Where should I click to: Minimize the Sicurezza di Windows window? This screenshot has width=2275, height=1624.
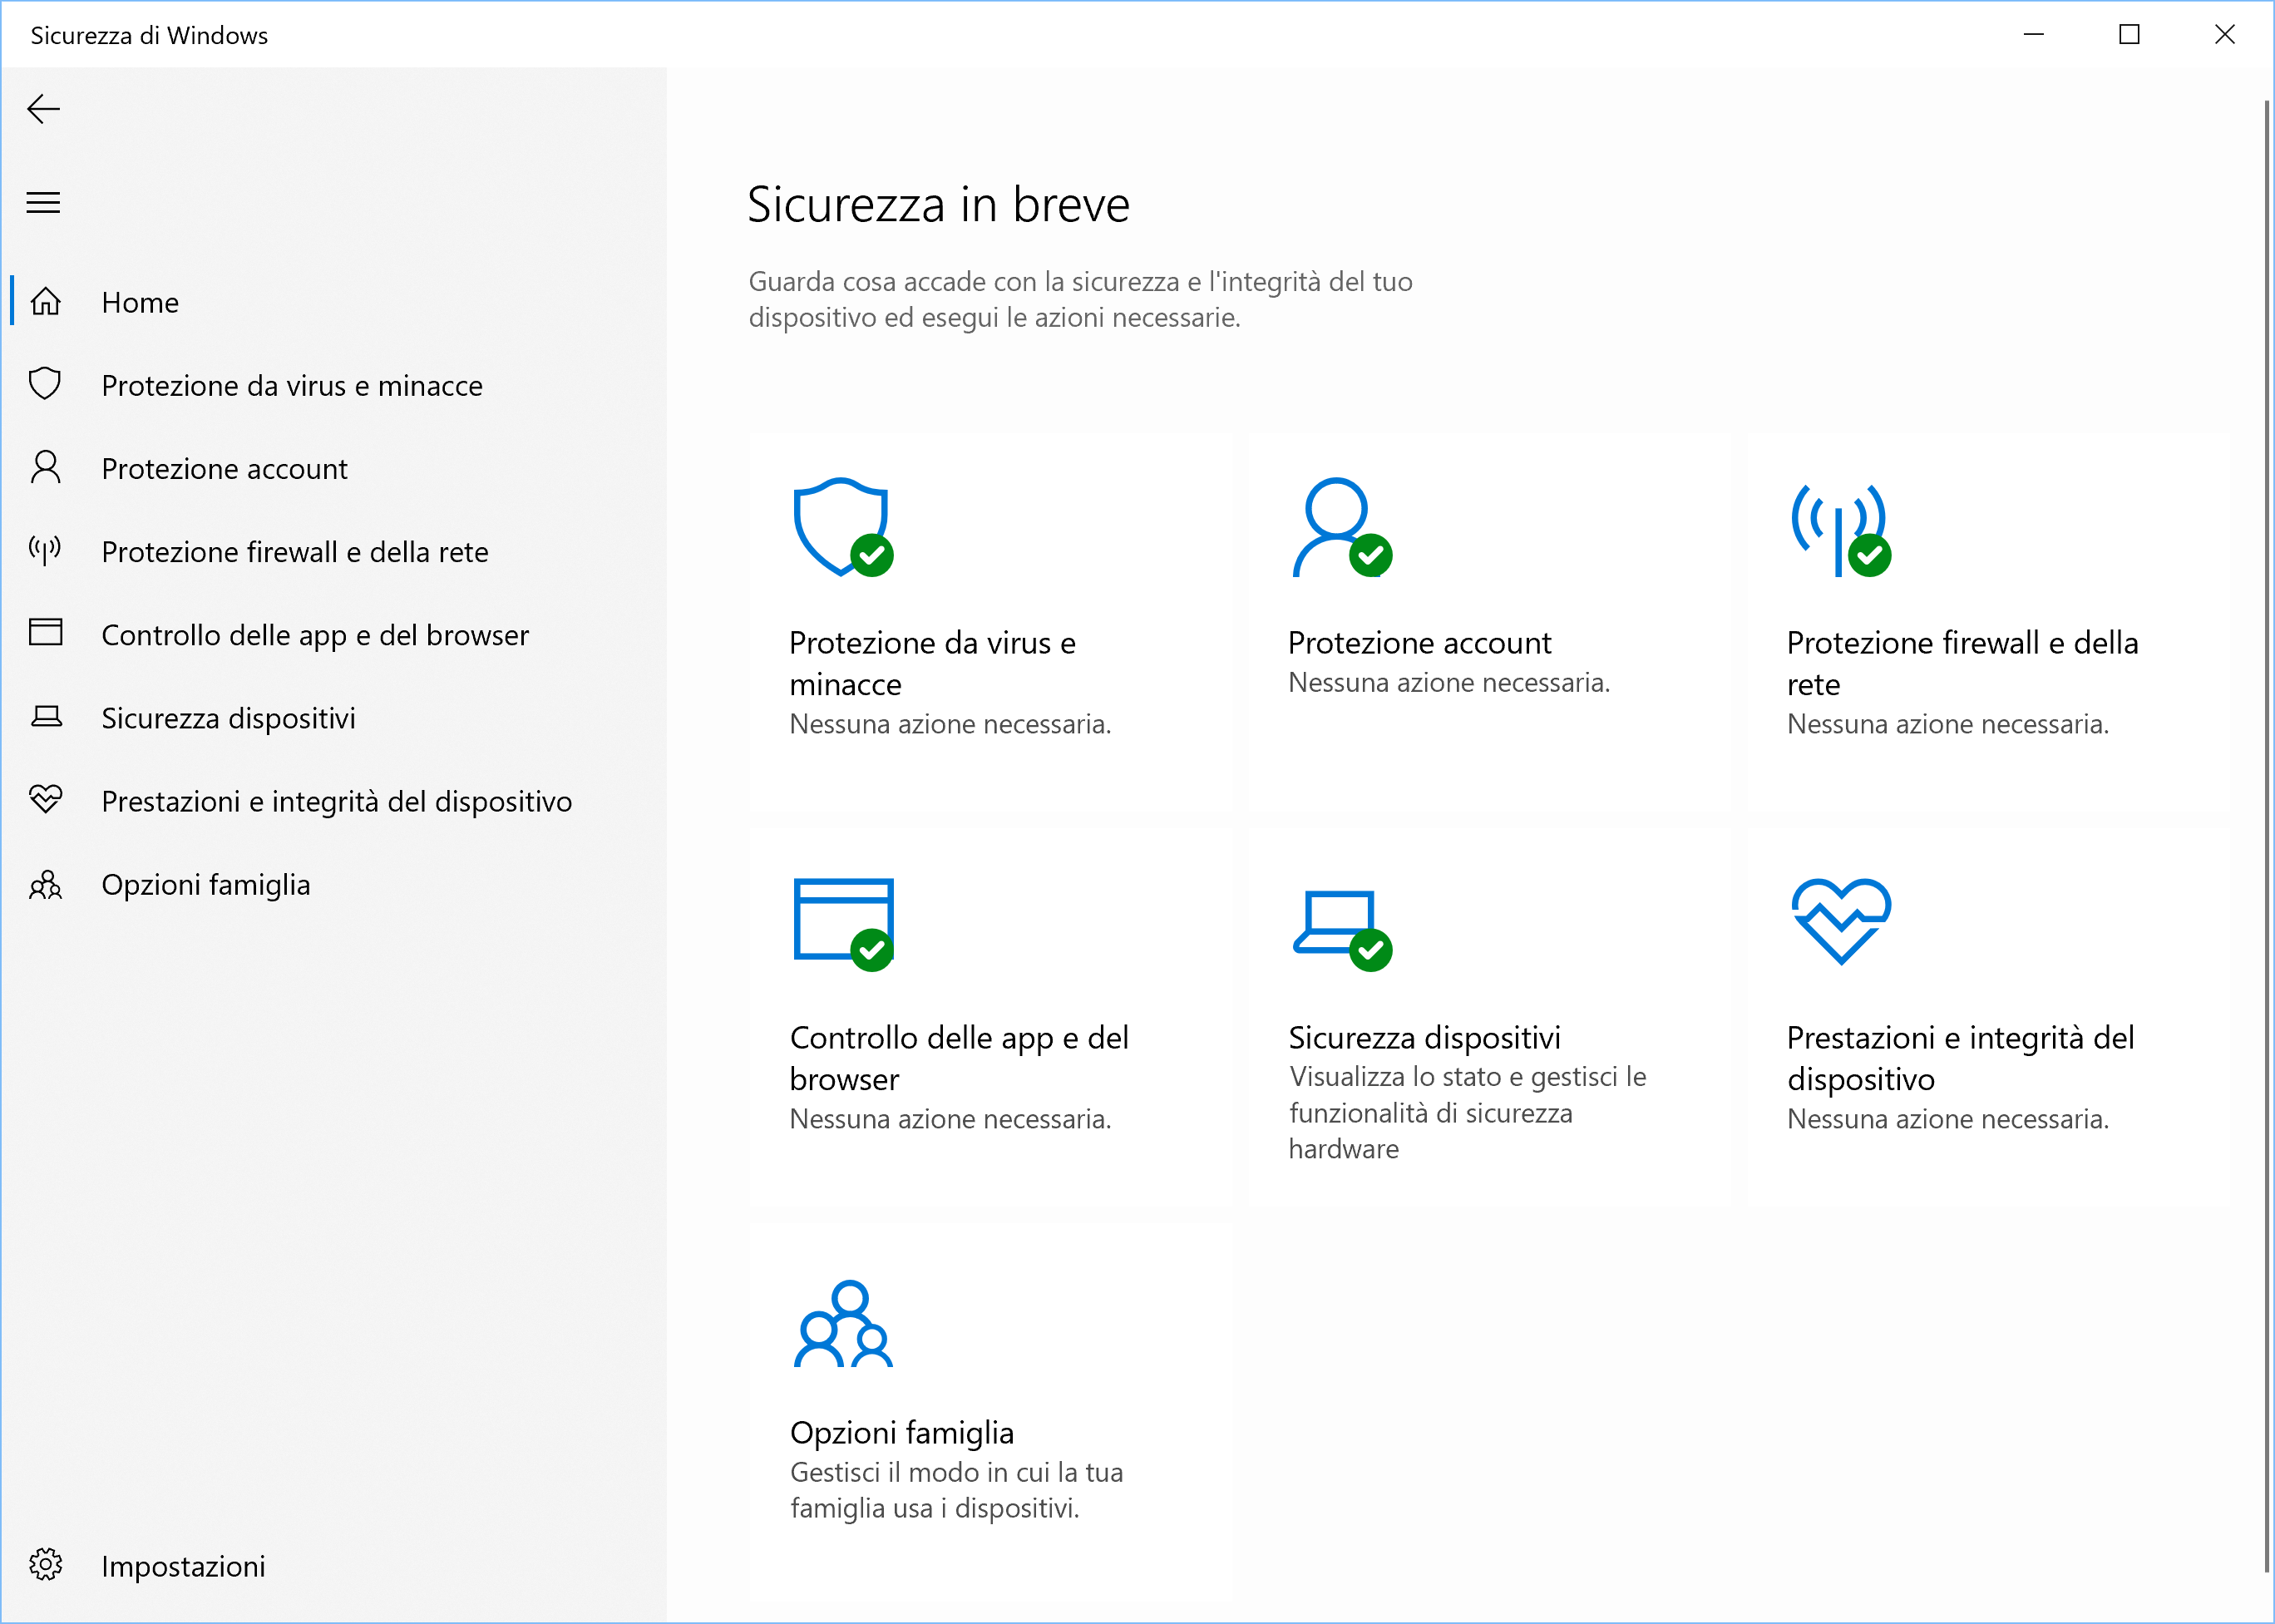2033,34
